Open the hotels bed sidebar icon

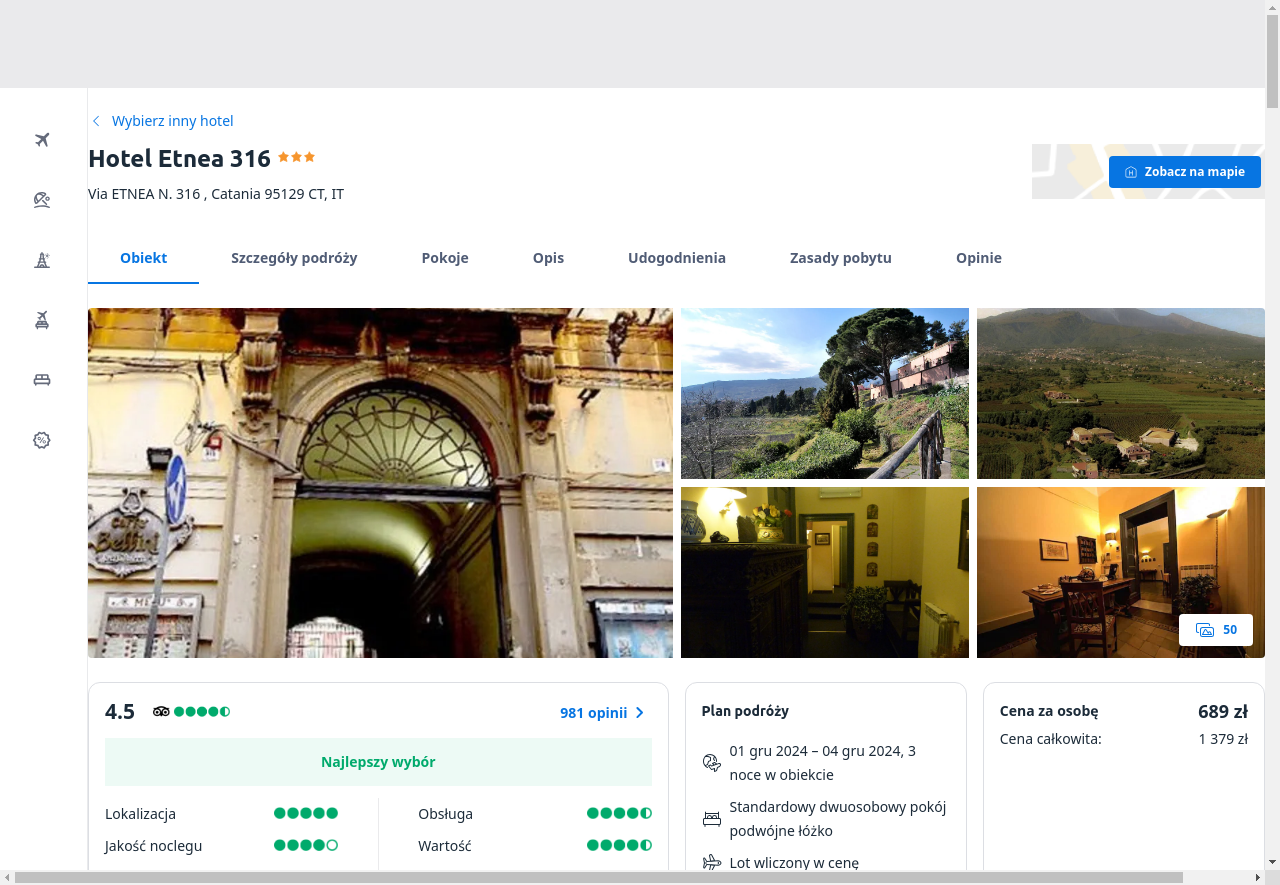click(42, 380)
